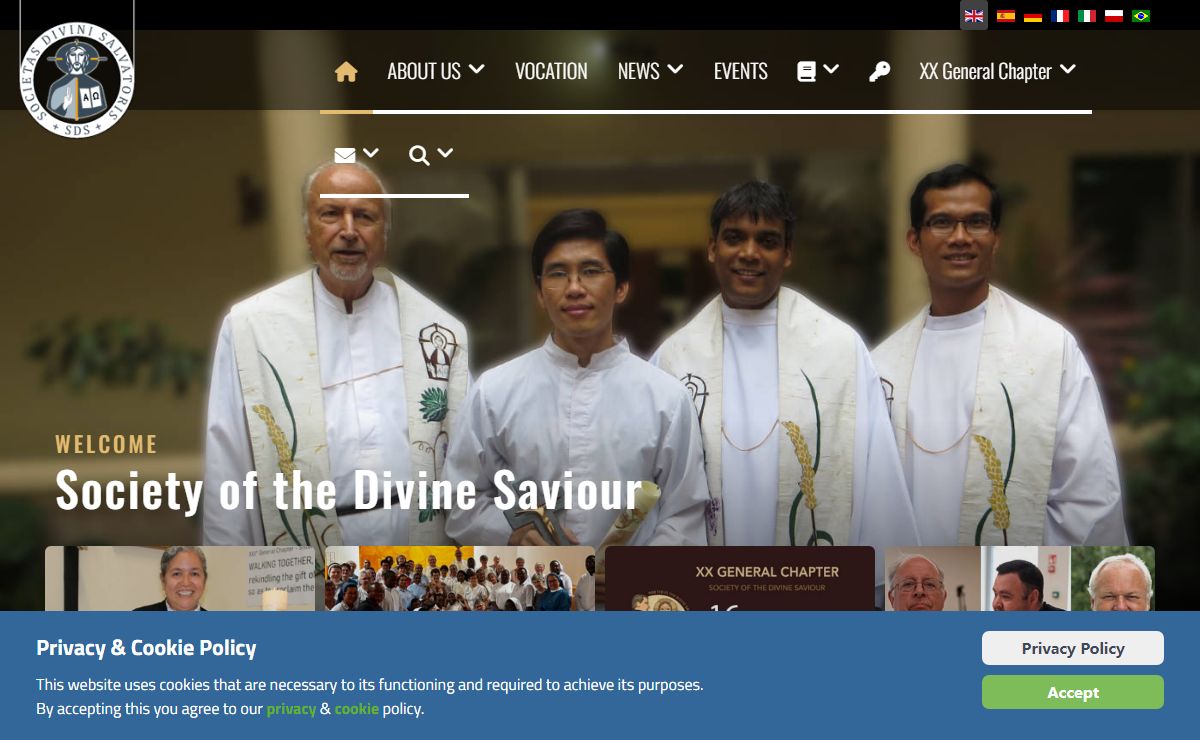Click the Accept cookies button
This screenshot has height=740, width=1200.
(x=1073, y=692)
